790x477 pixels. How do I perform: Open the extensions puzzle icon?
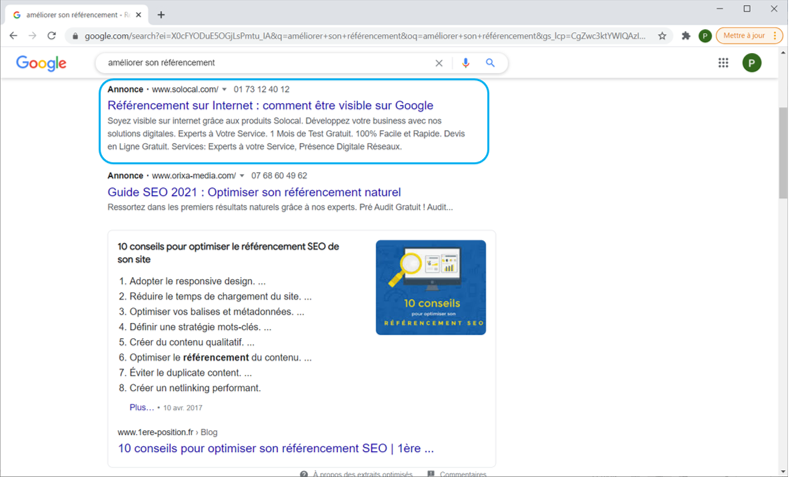(686, 36)
